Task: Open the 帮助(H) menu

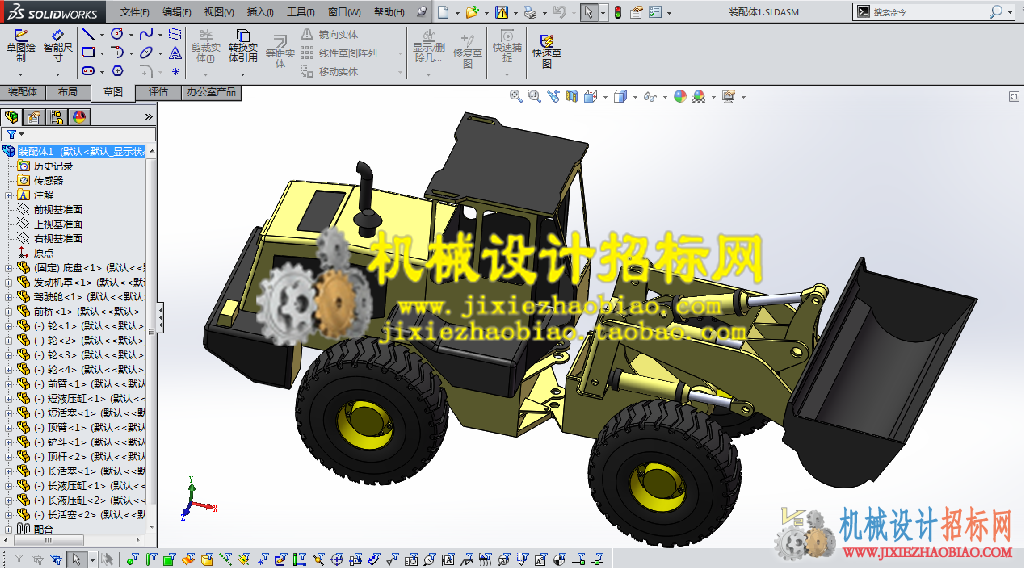Action: tap(389, 12)
